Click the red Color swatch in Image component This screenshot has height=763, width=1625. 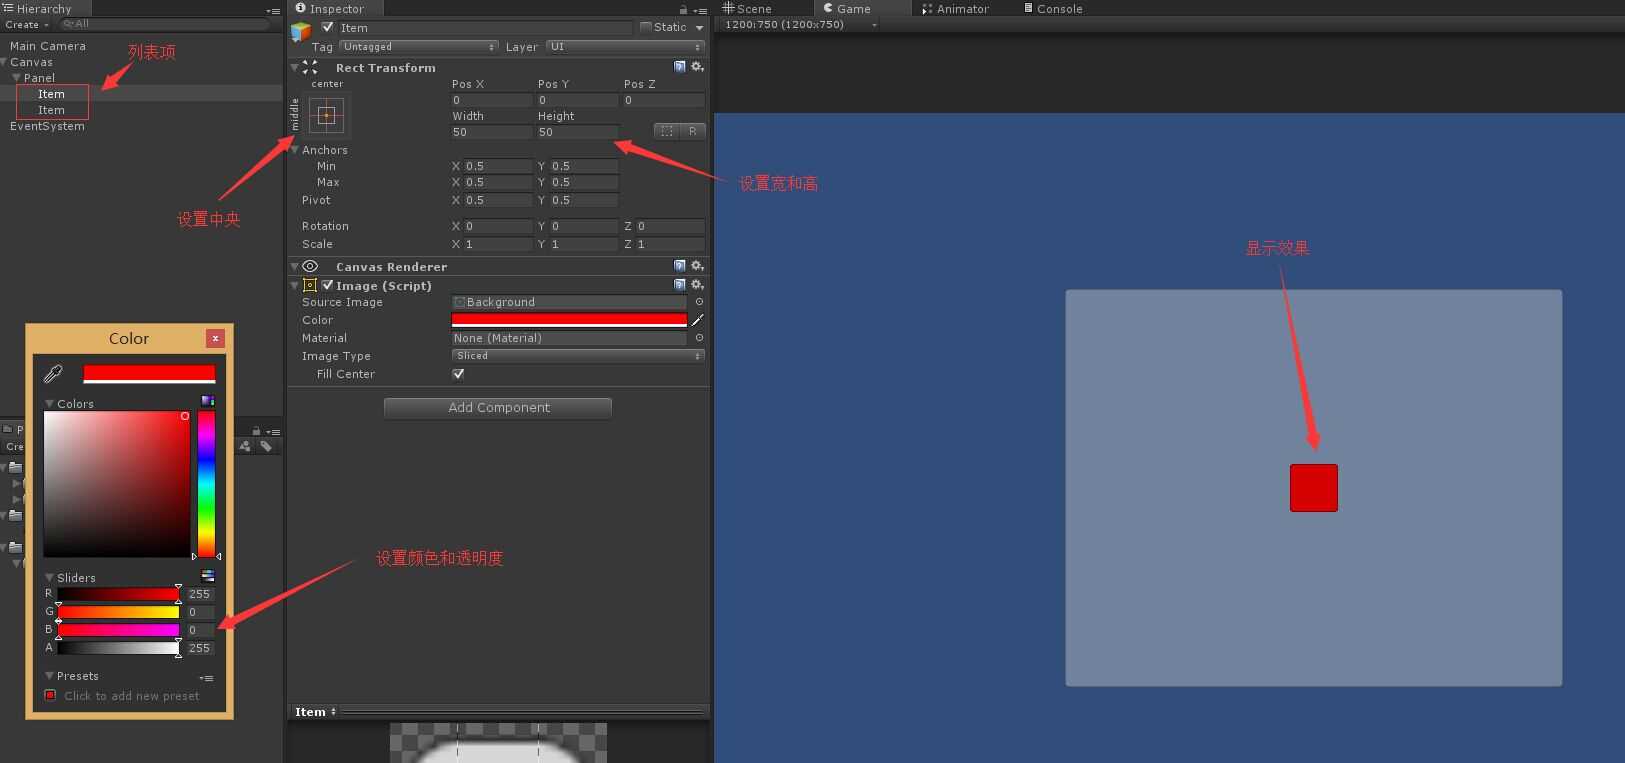point(569,320)
